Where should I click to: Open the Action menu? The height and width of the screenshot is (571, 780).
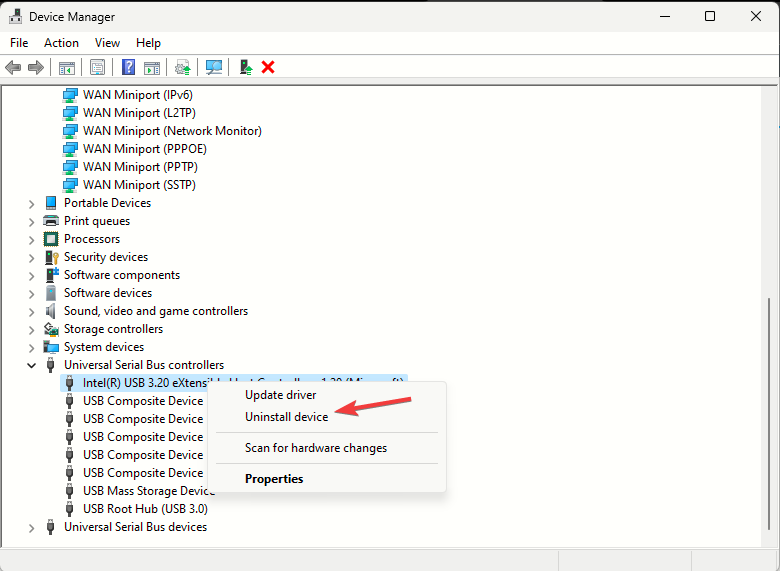[x=61, y=43]
